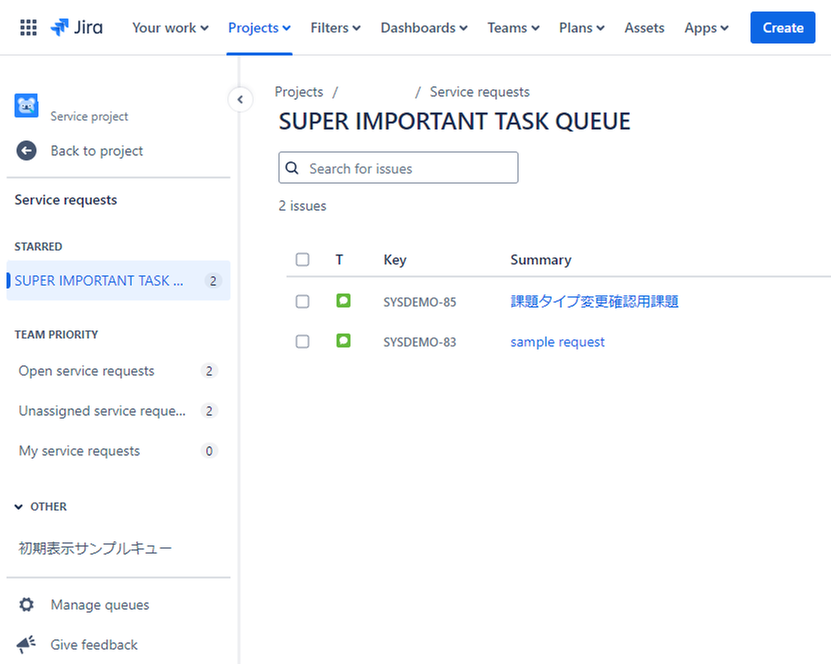
Task: Open the Open service requests queue
Action: coord(119,371)
